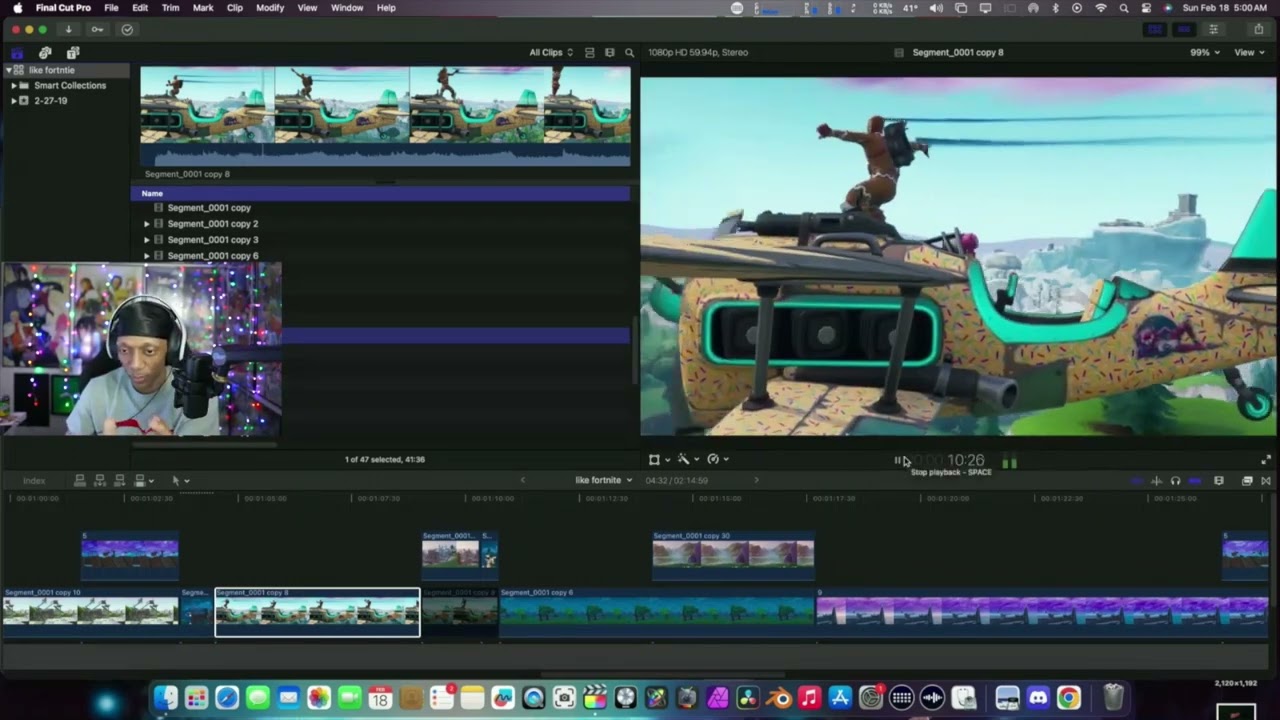Go back in timeline history

(522, 480)
